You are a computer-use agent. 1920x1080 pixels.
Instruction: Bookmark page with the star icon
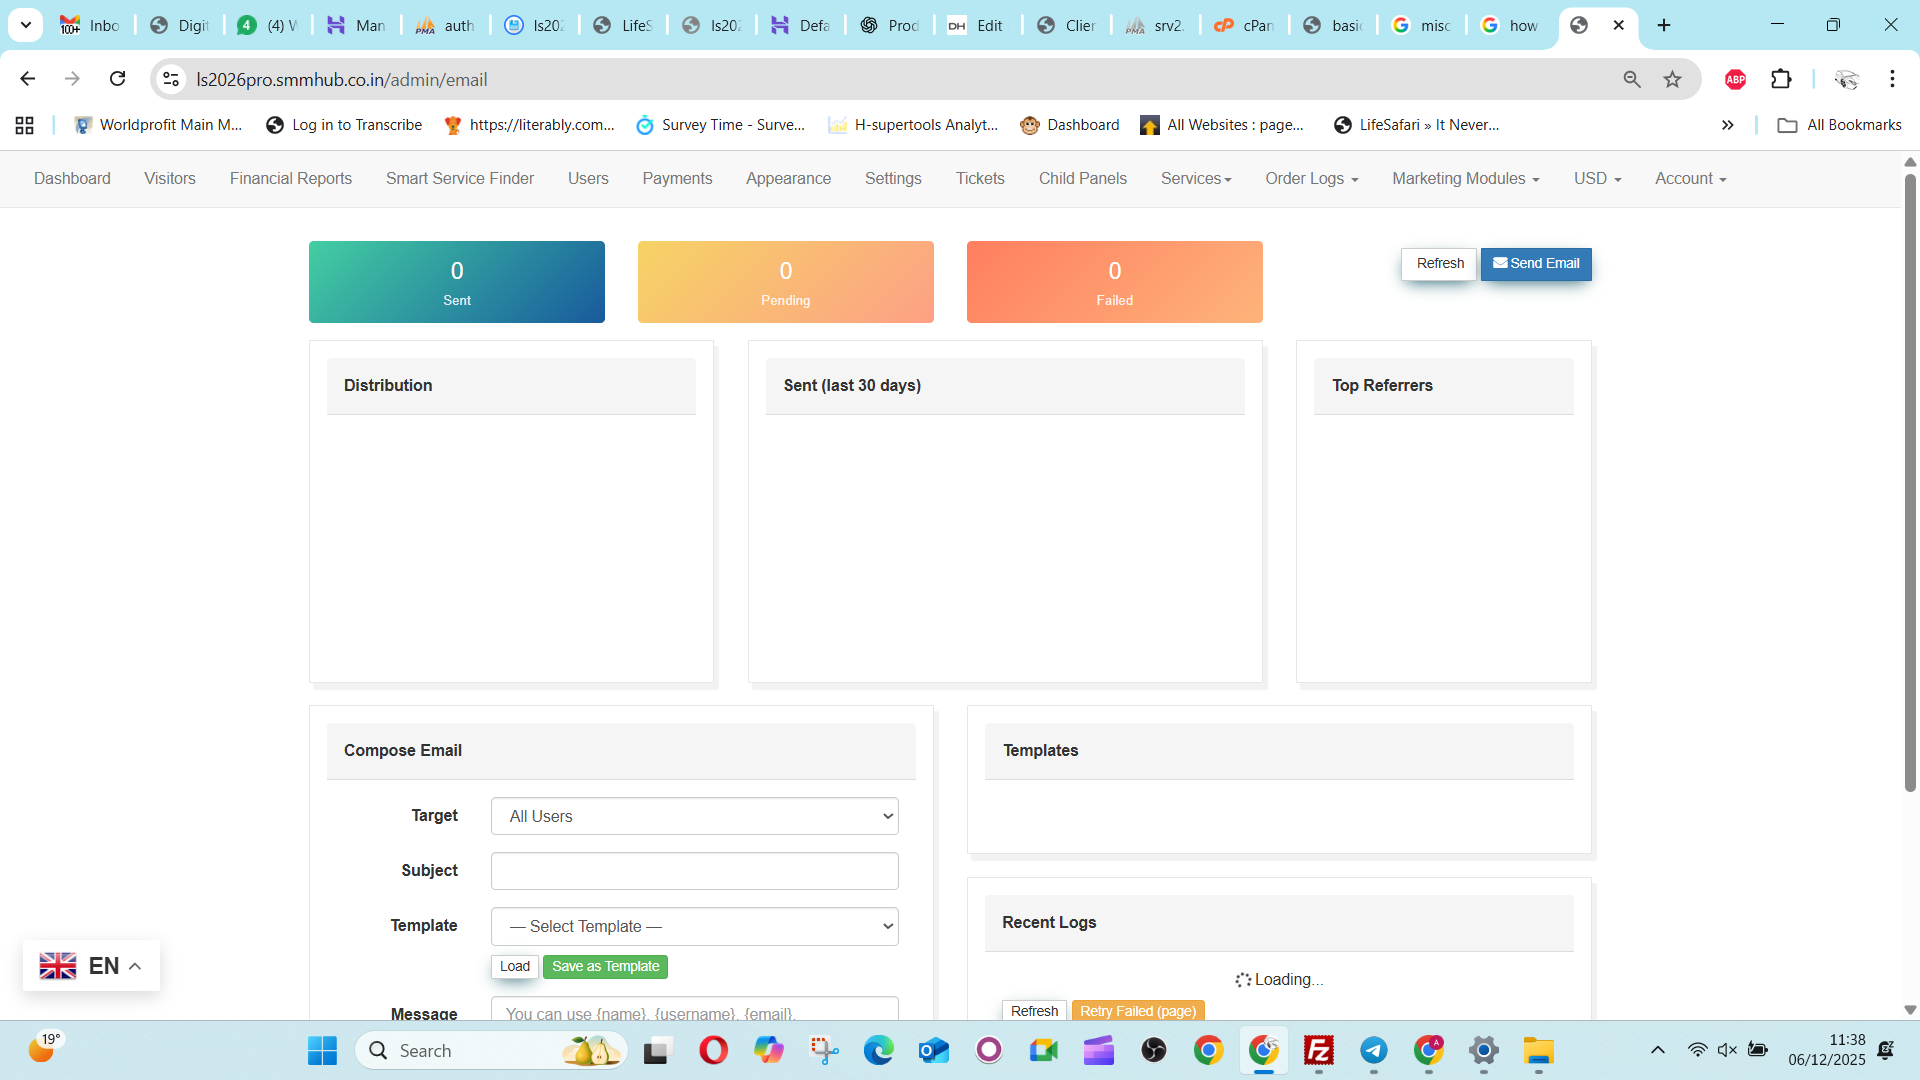(x=1672, y=79)
